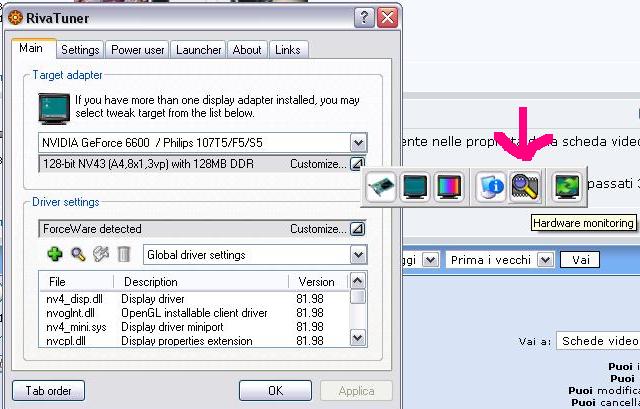Image resolution: width=640 pixels, height=409 pixels.
Task: Click the driver file list scrollbar thumb
Action: tap(358, 297)
